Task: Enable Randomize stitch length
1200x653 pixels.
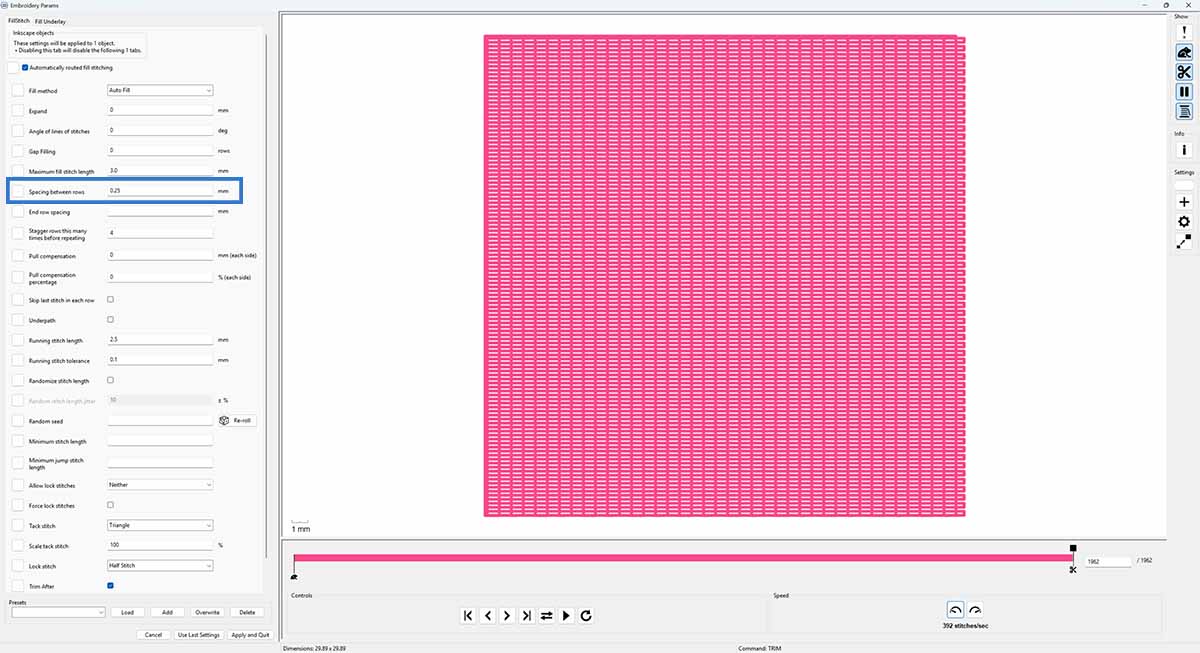Action: 109,380
